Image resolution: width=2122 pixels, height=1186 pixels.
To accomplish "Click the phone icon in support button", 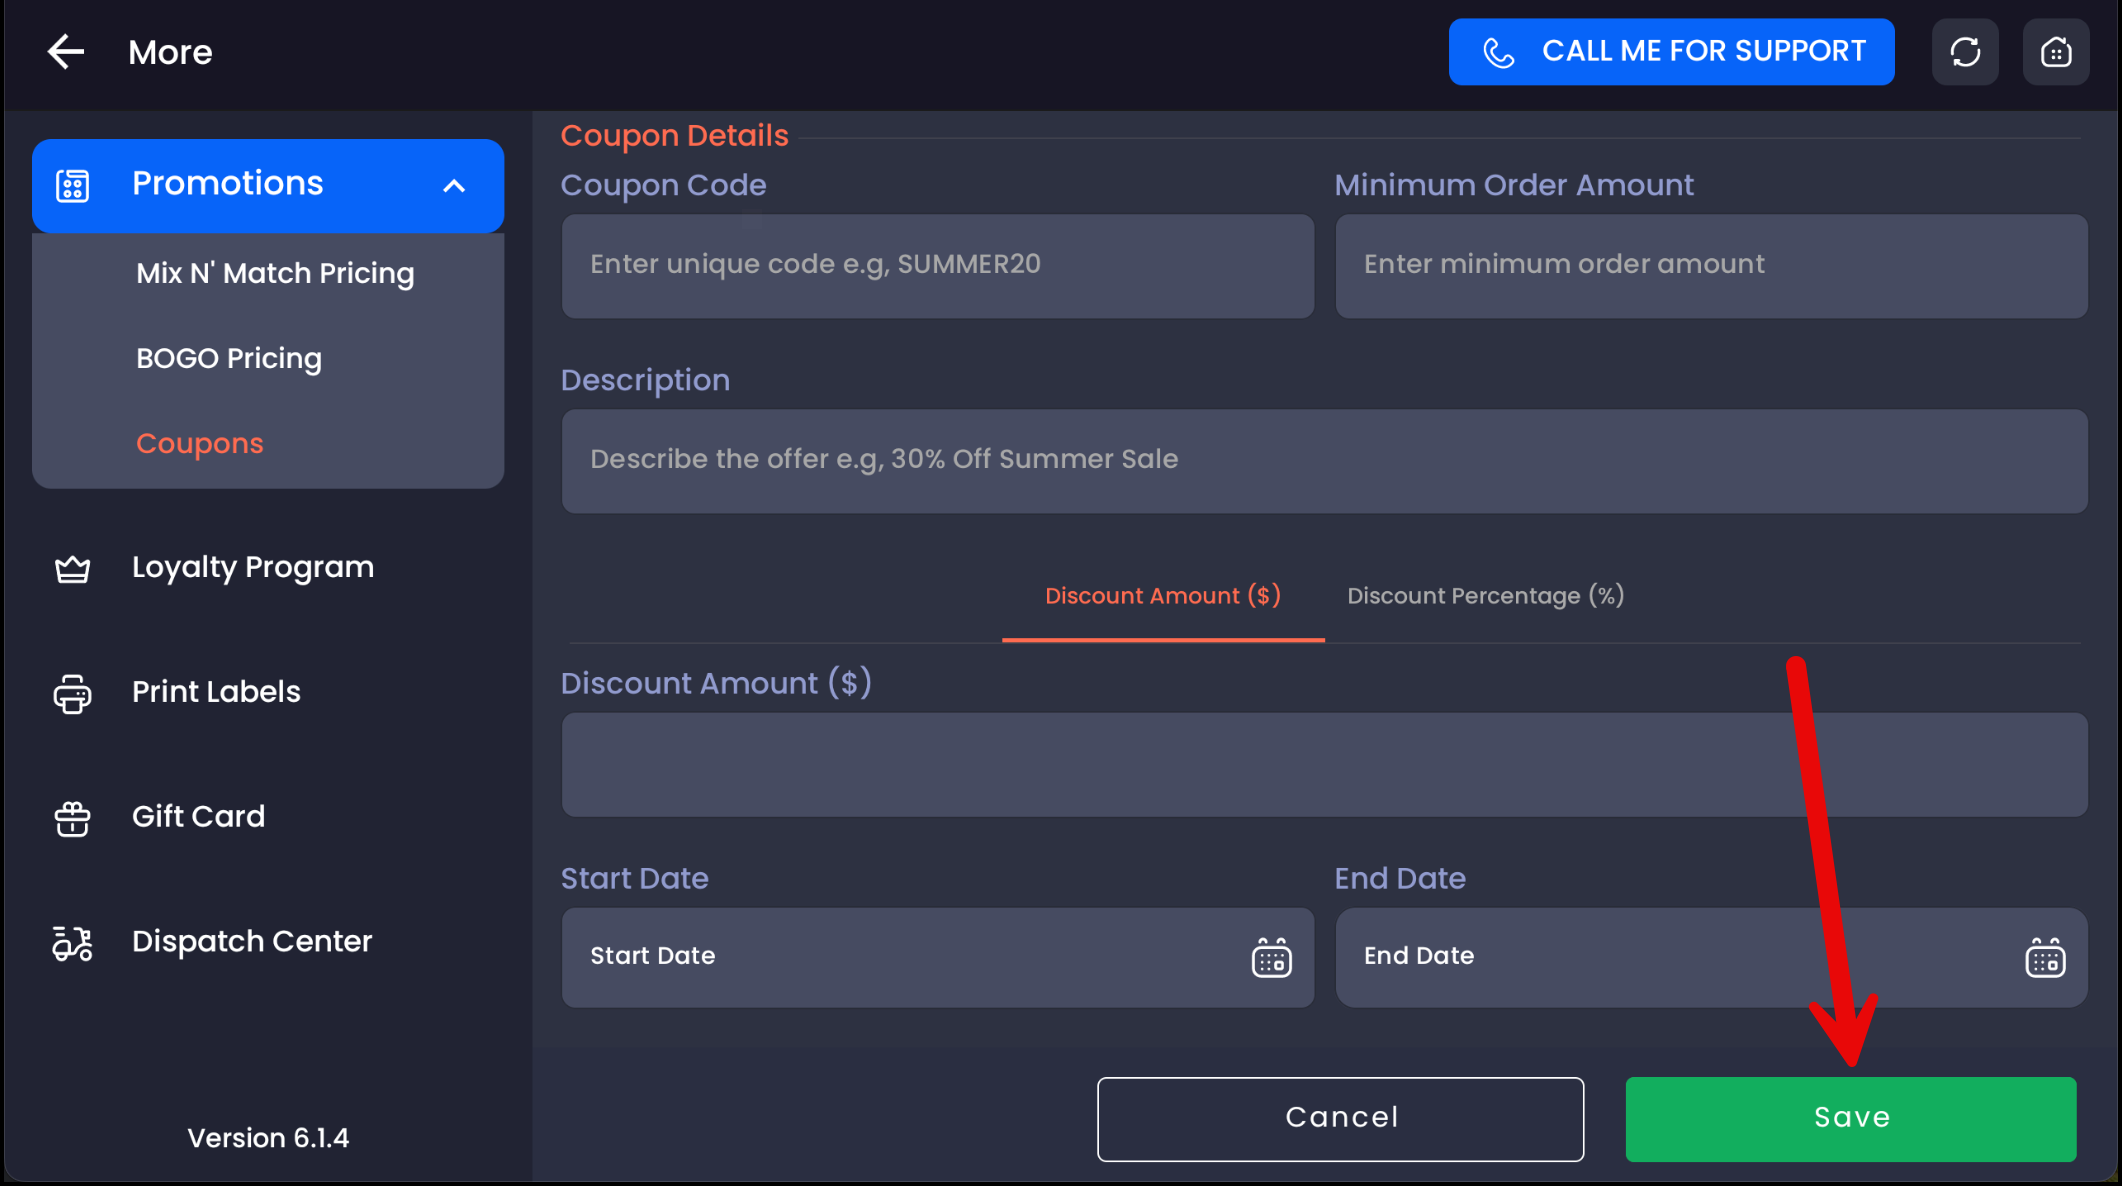I will click(x=1498, y=52).
